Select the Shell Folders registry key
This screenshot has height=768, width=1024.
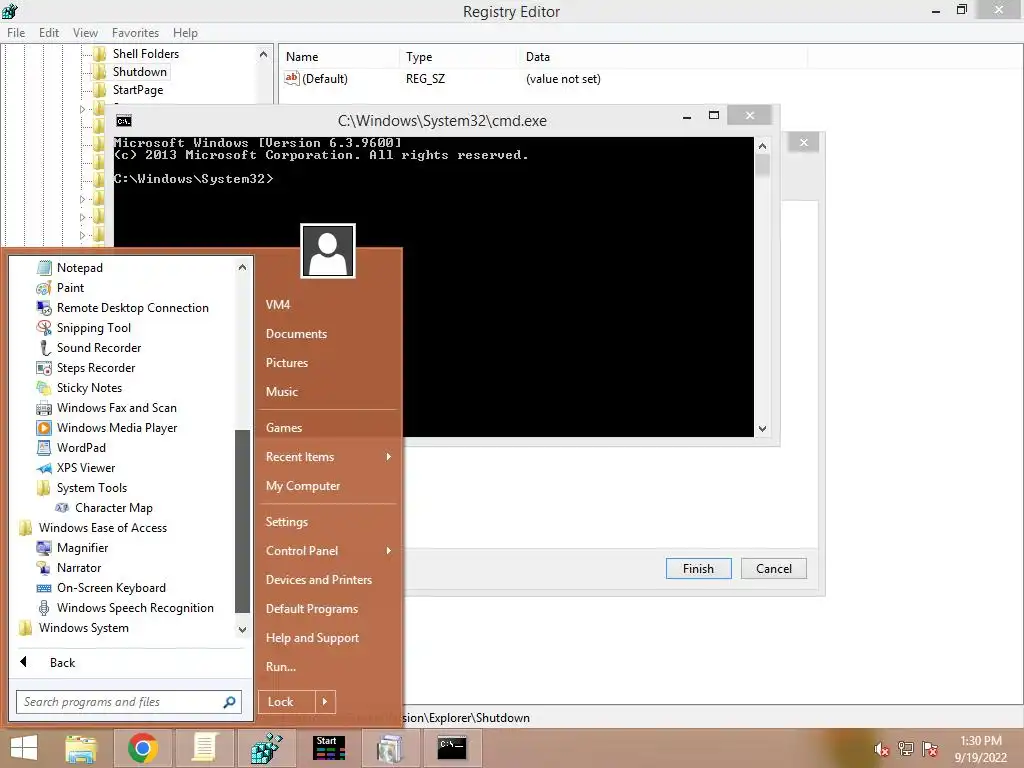pos(146,54)
